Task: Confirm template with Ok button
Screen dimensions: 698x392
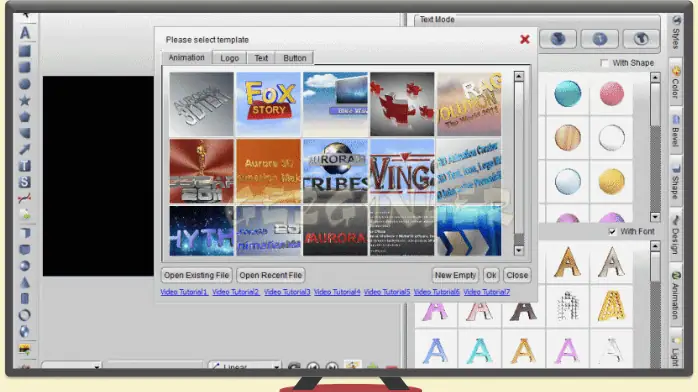Action: (x=491, y=275)
